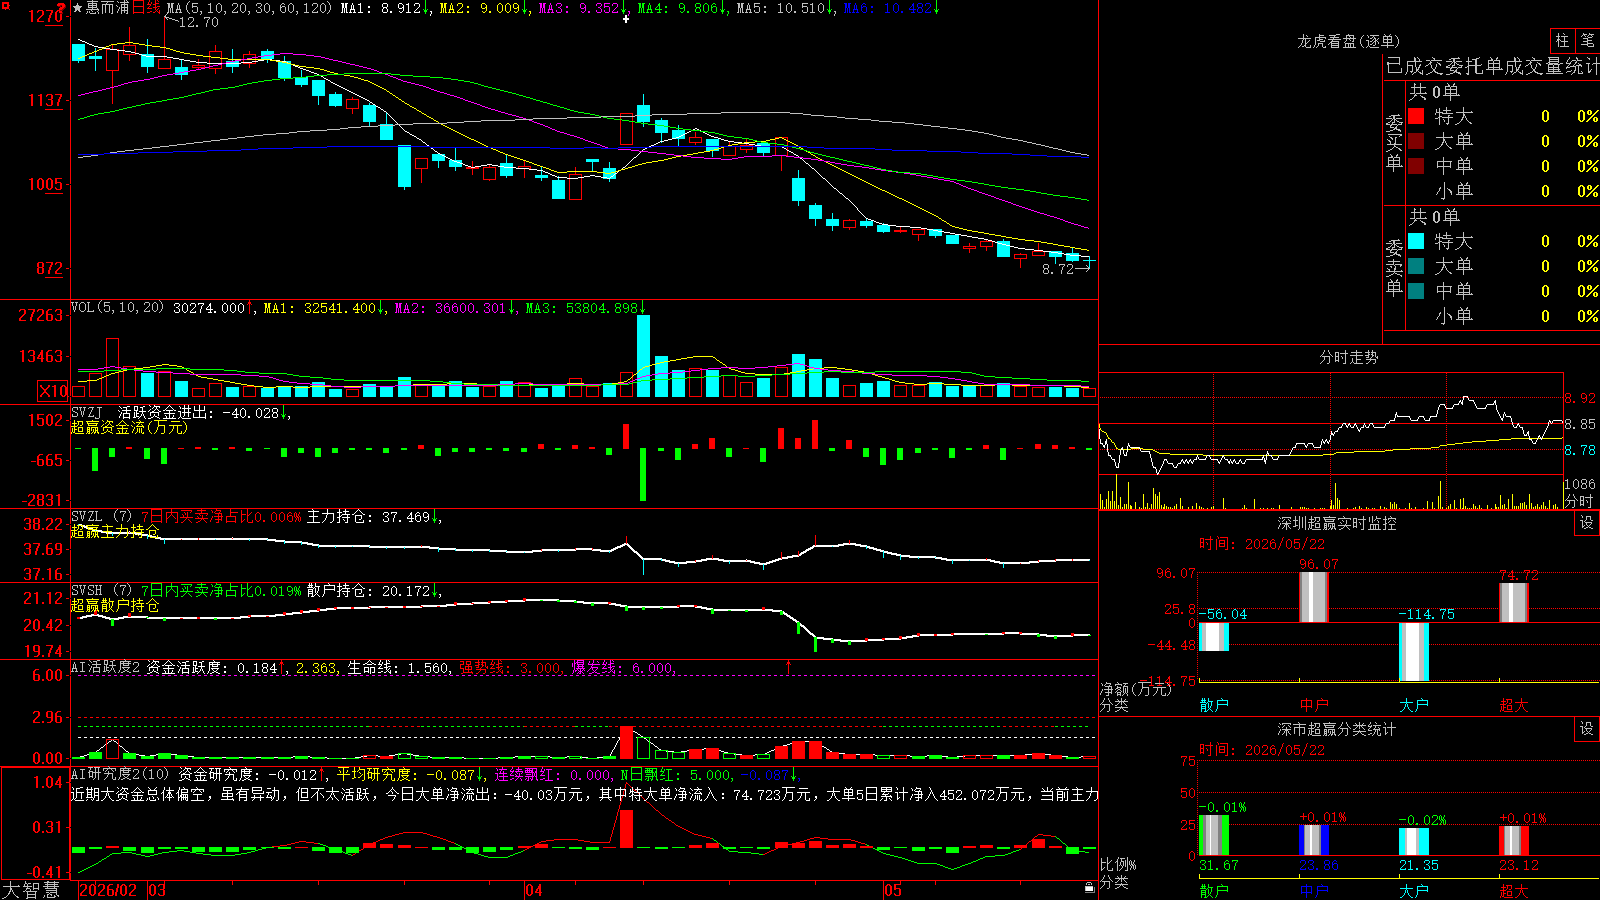The height and width of the screenshot is (900, 1600).
Task: Select 中户 label in 深市超赢分类统计 chart
Action: 1314,890
